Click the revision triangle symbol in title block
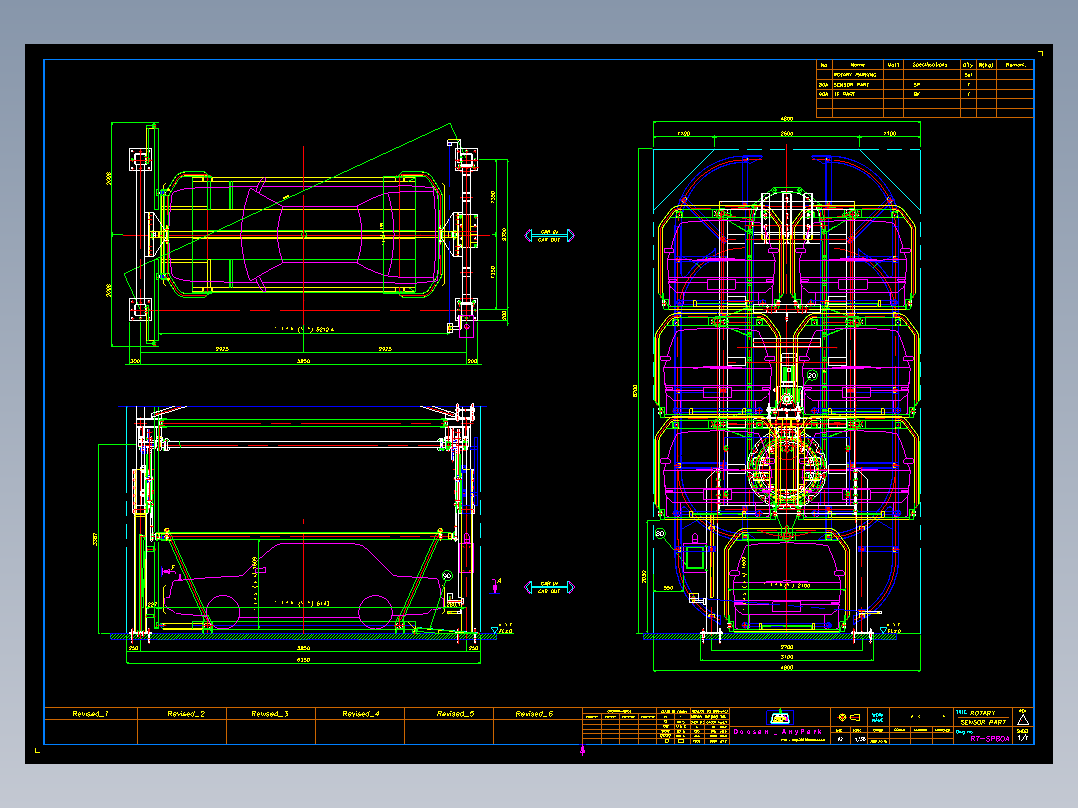1078x808 pixels. coord(1023,719)
